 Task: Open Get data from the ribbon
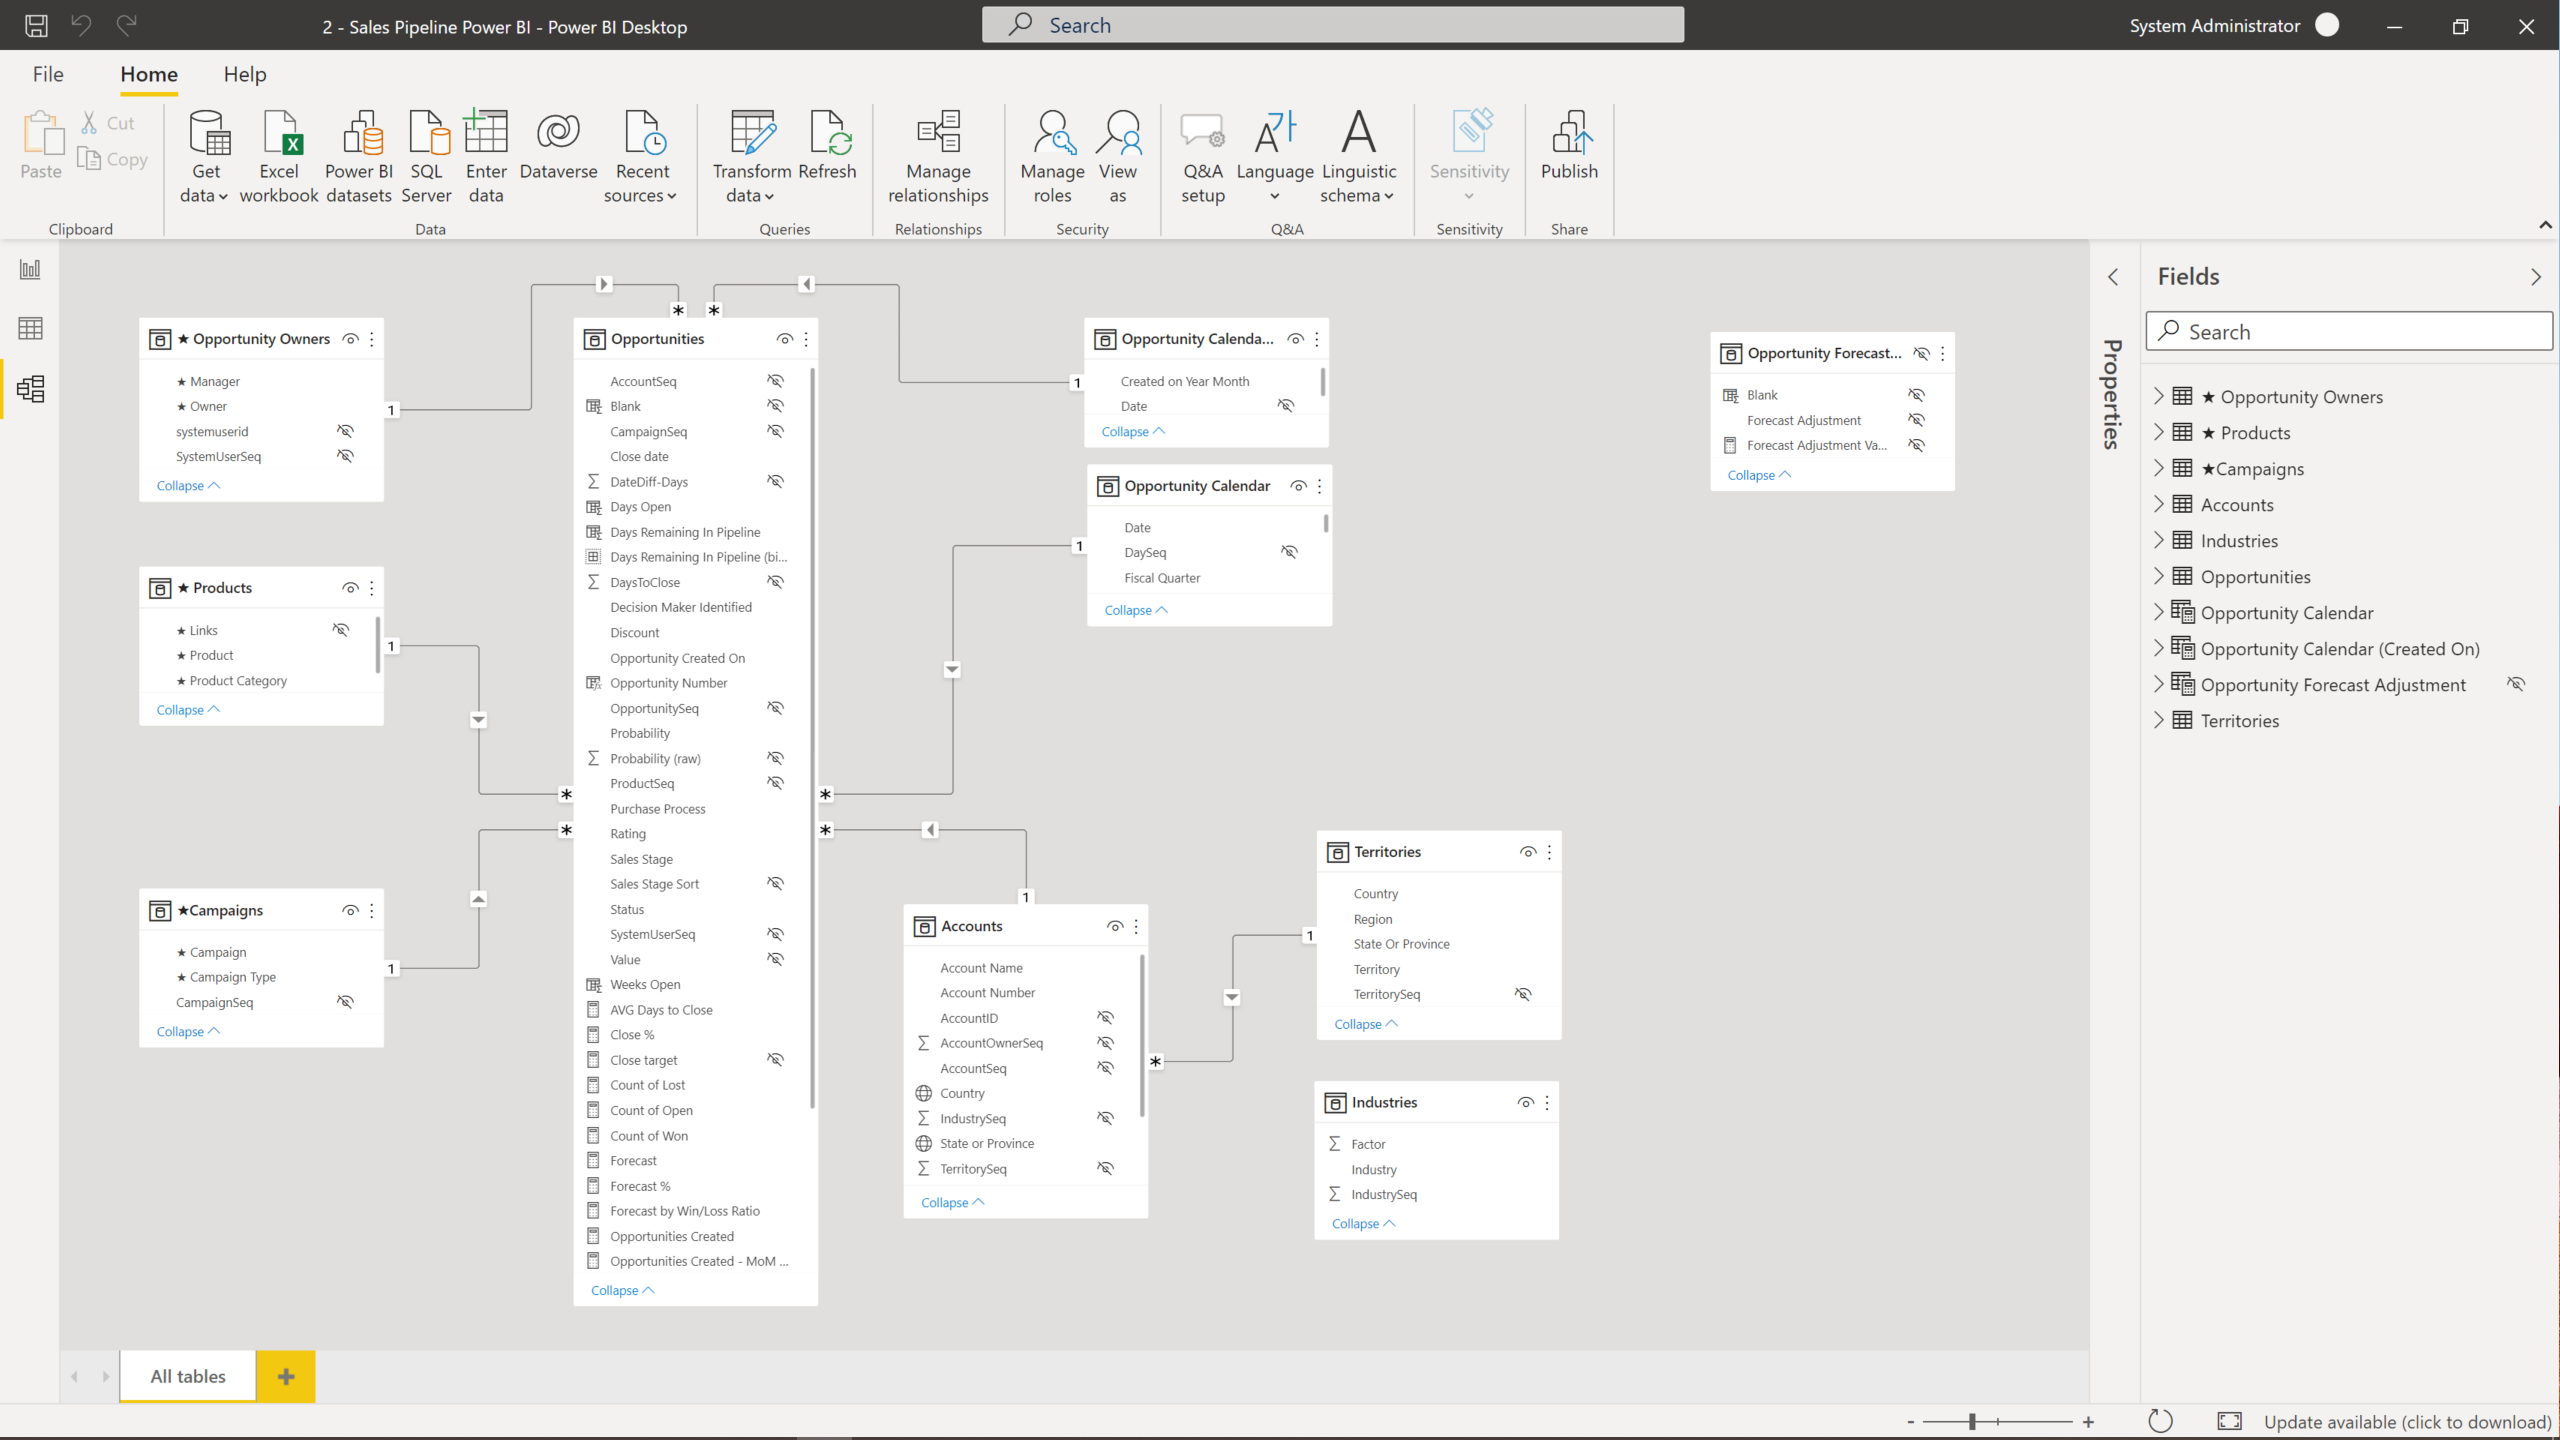coord(204,155)
